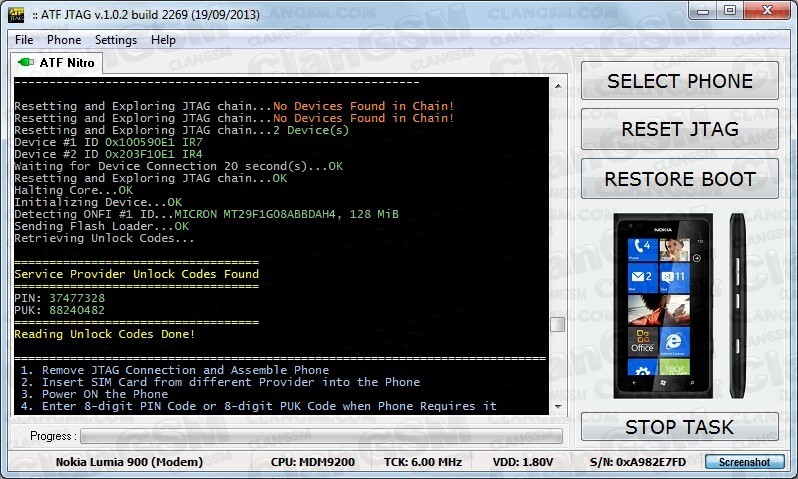Click first 'No Devices Found in Chain!' message
The width and height of the screenshot is (798, 479).
point(363,106)
